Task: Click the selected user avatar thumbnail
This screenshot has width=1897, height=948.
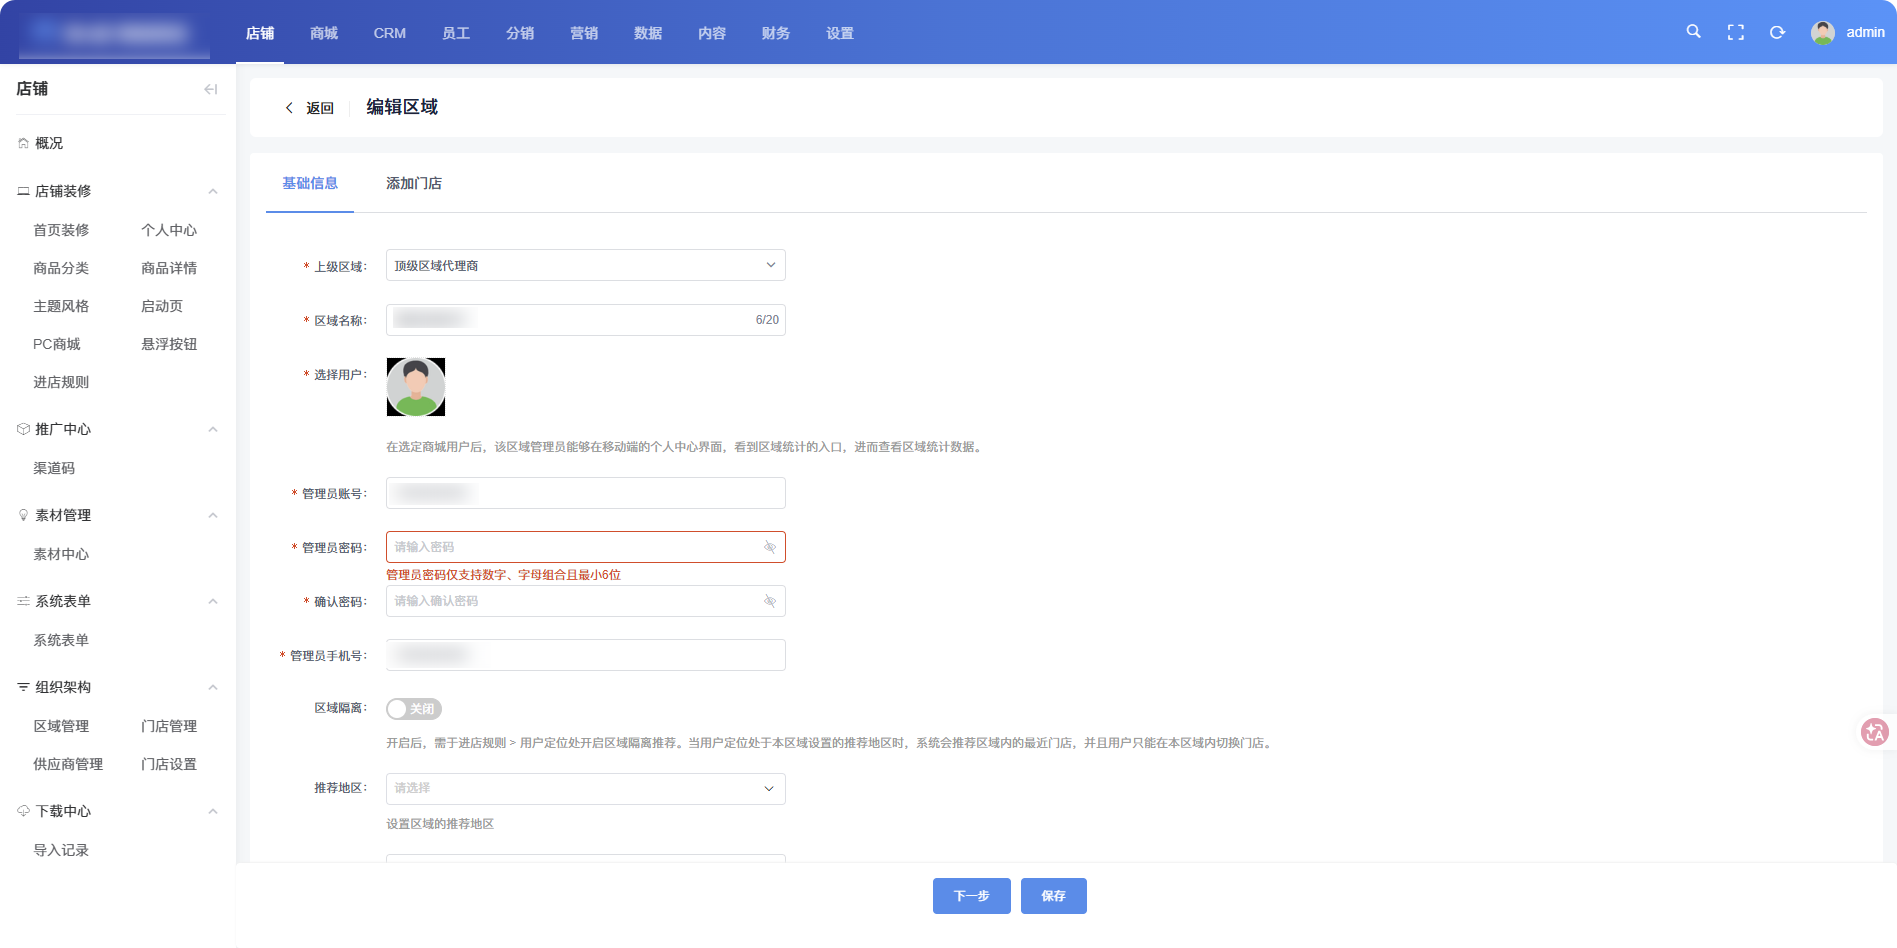Action: point(416,387)
